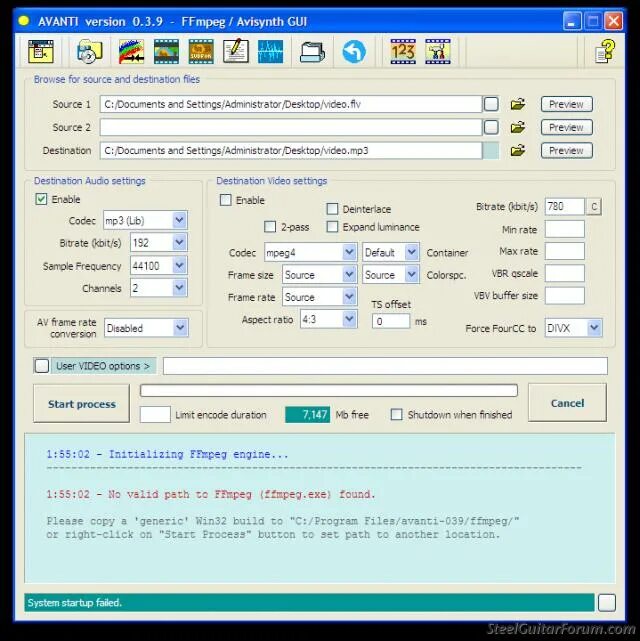The height and width of the screenshot is (641, 640).
Task: Click the teal box right of Destination path
Action: (x=491, y=150)
